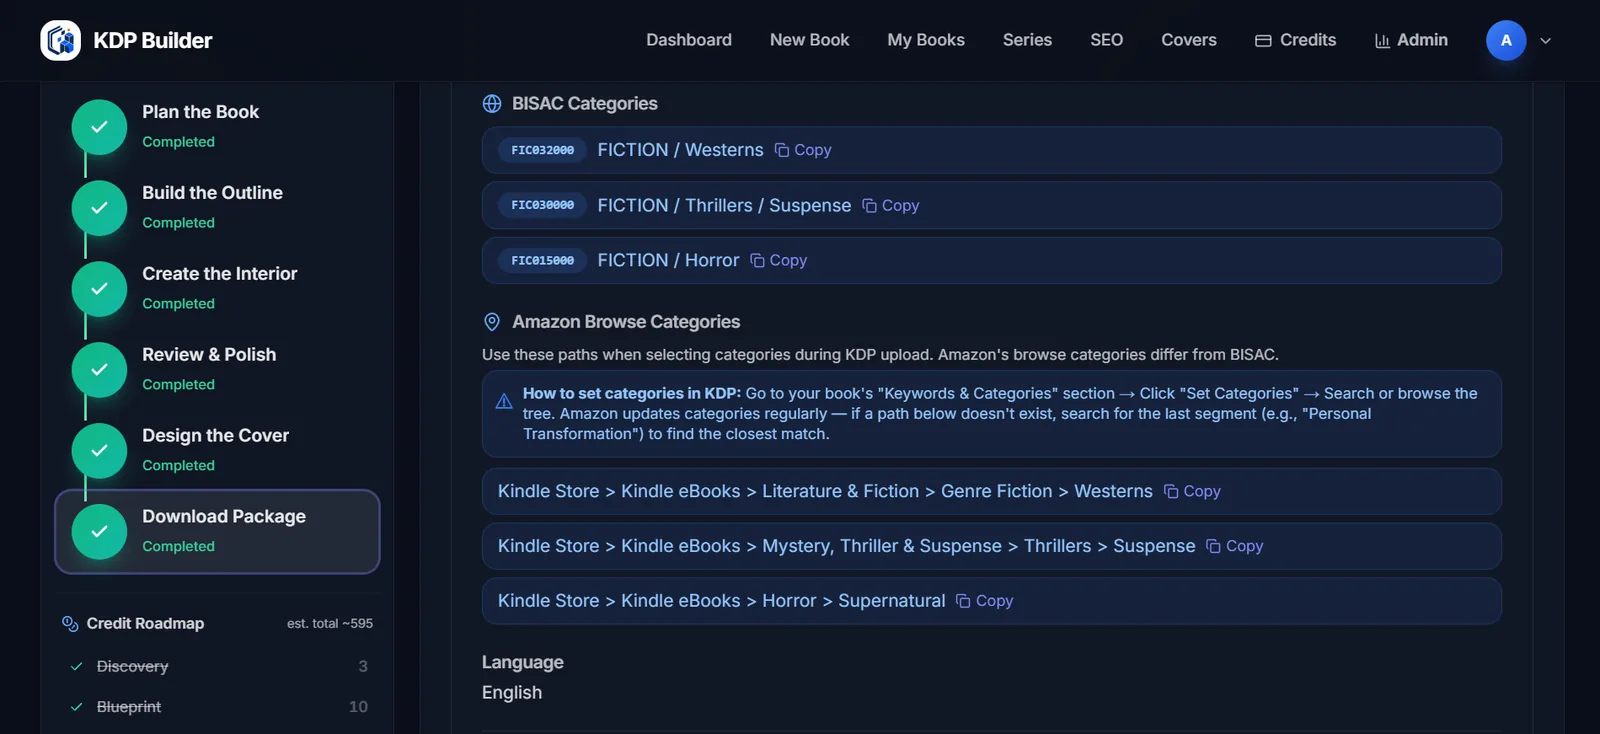This screenshot has width=1600, height=734.
Task: Copy the FICTION / Westerns BISAC category
Action: coord(803,150)
